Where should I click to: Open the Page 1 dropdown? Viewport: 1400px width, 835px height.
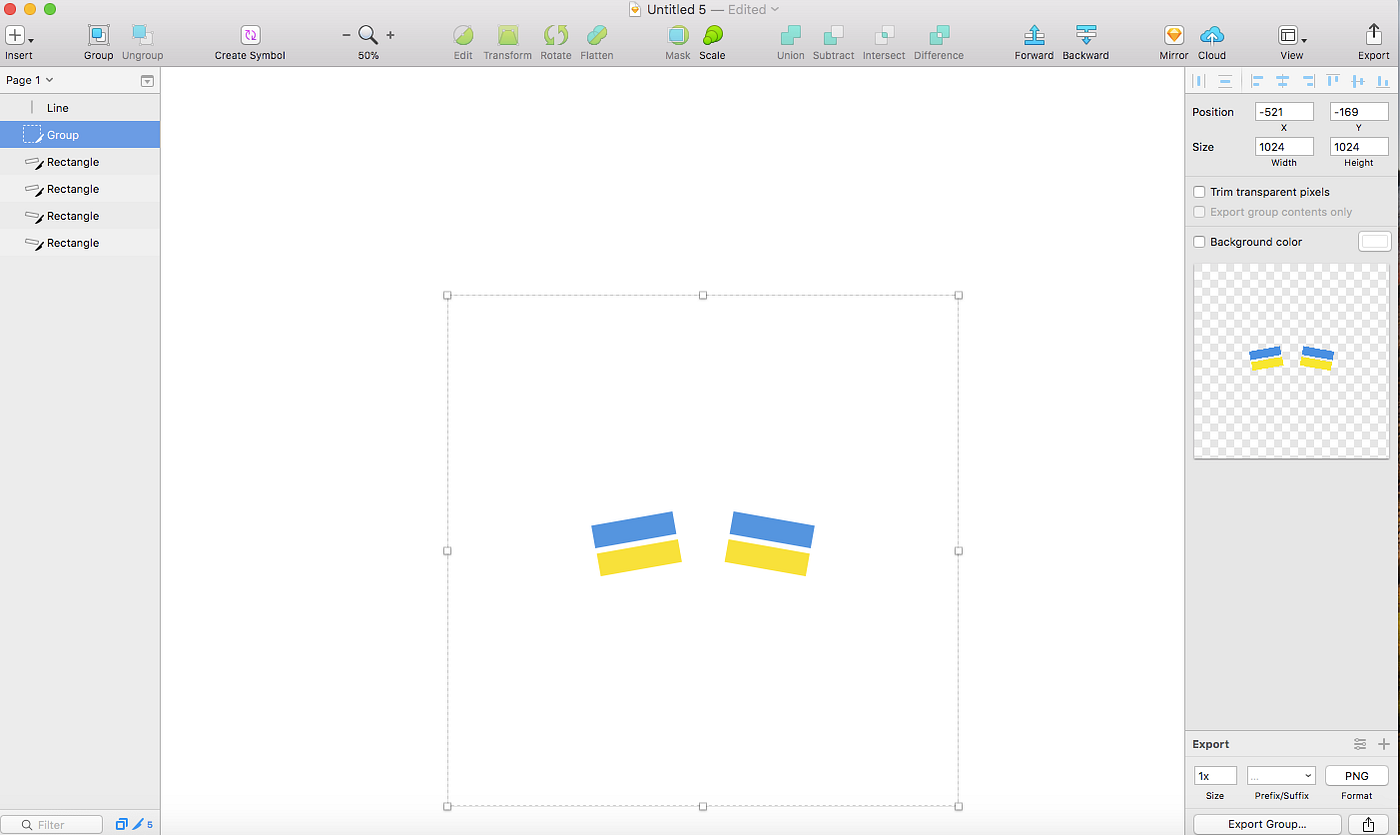pyautogui.click(x=30, y=80)
